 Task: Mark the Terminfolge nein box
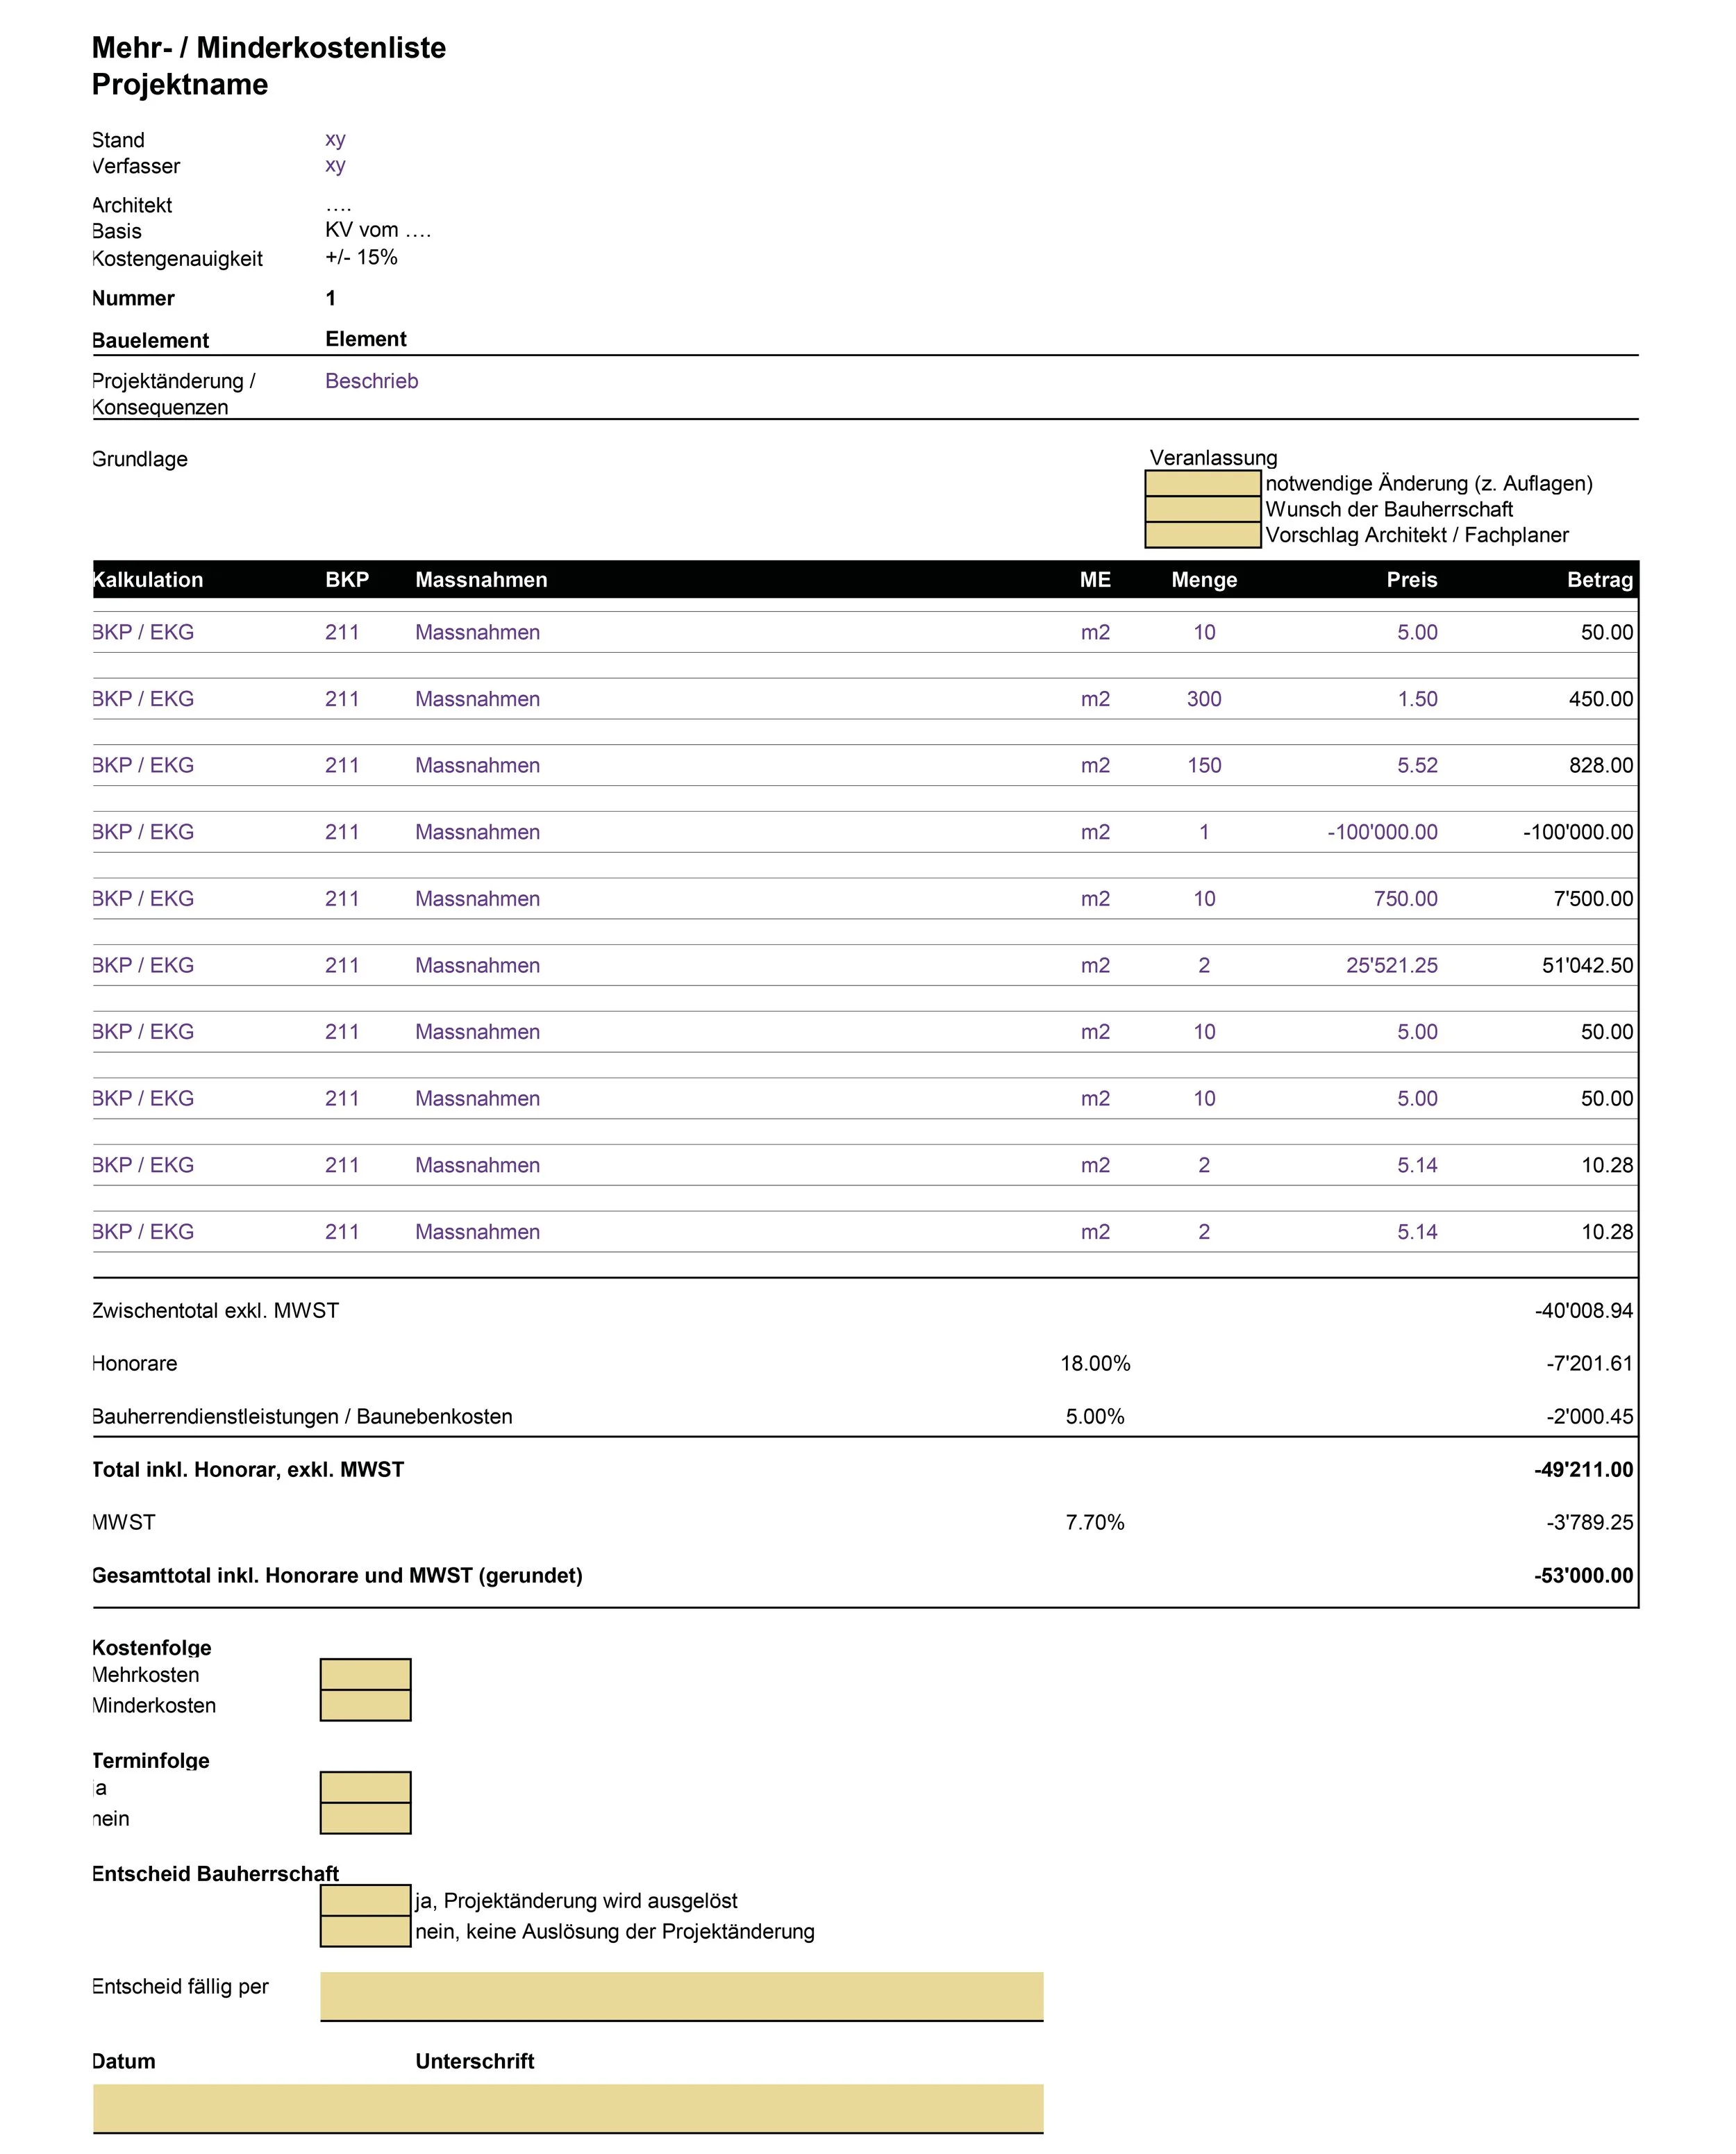365,1818
